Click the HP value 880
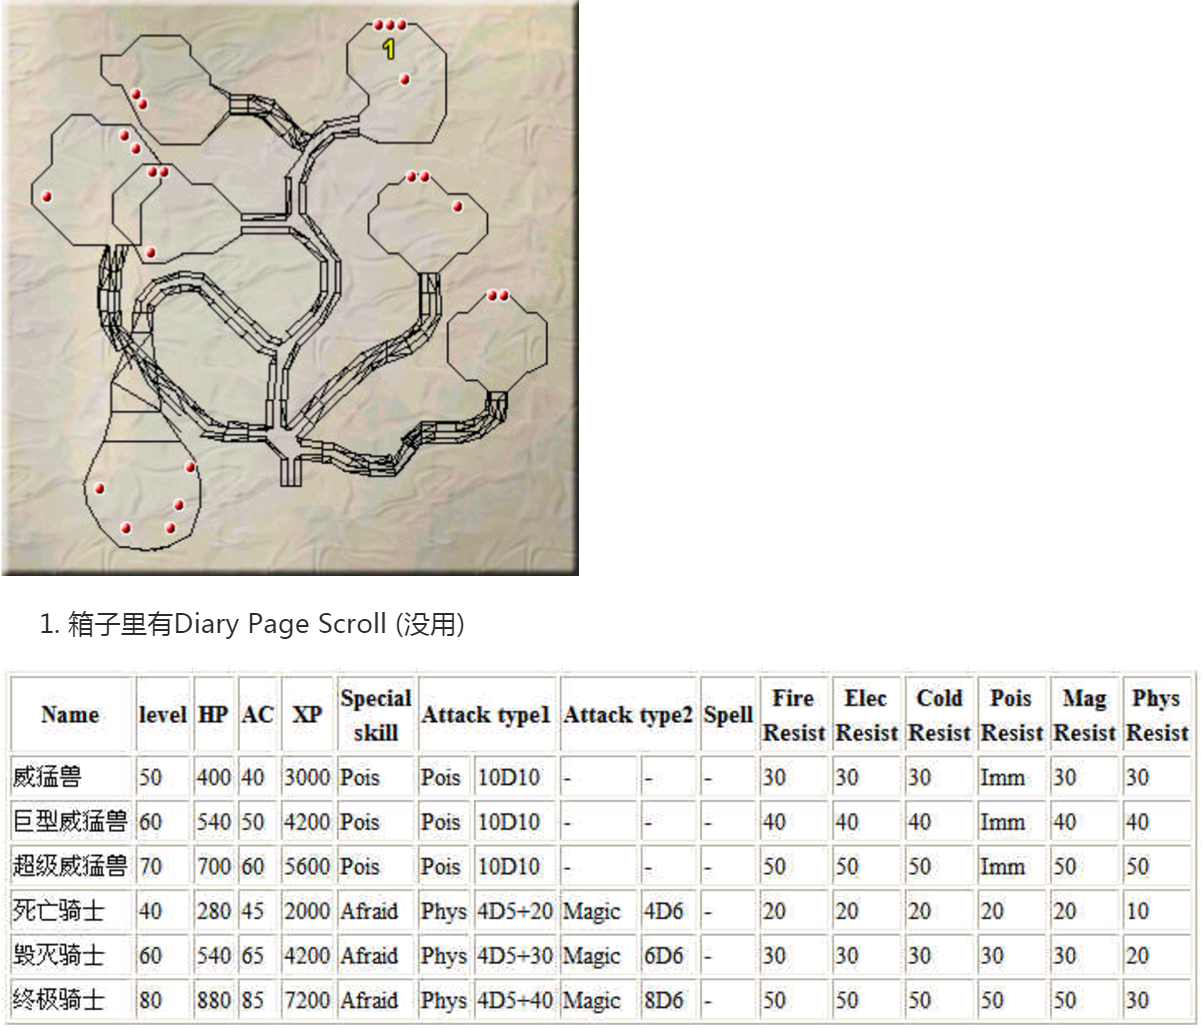 coord(213,1000)
